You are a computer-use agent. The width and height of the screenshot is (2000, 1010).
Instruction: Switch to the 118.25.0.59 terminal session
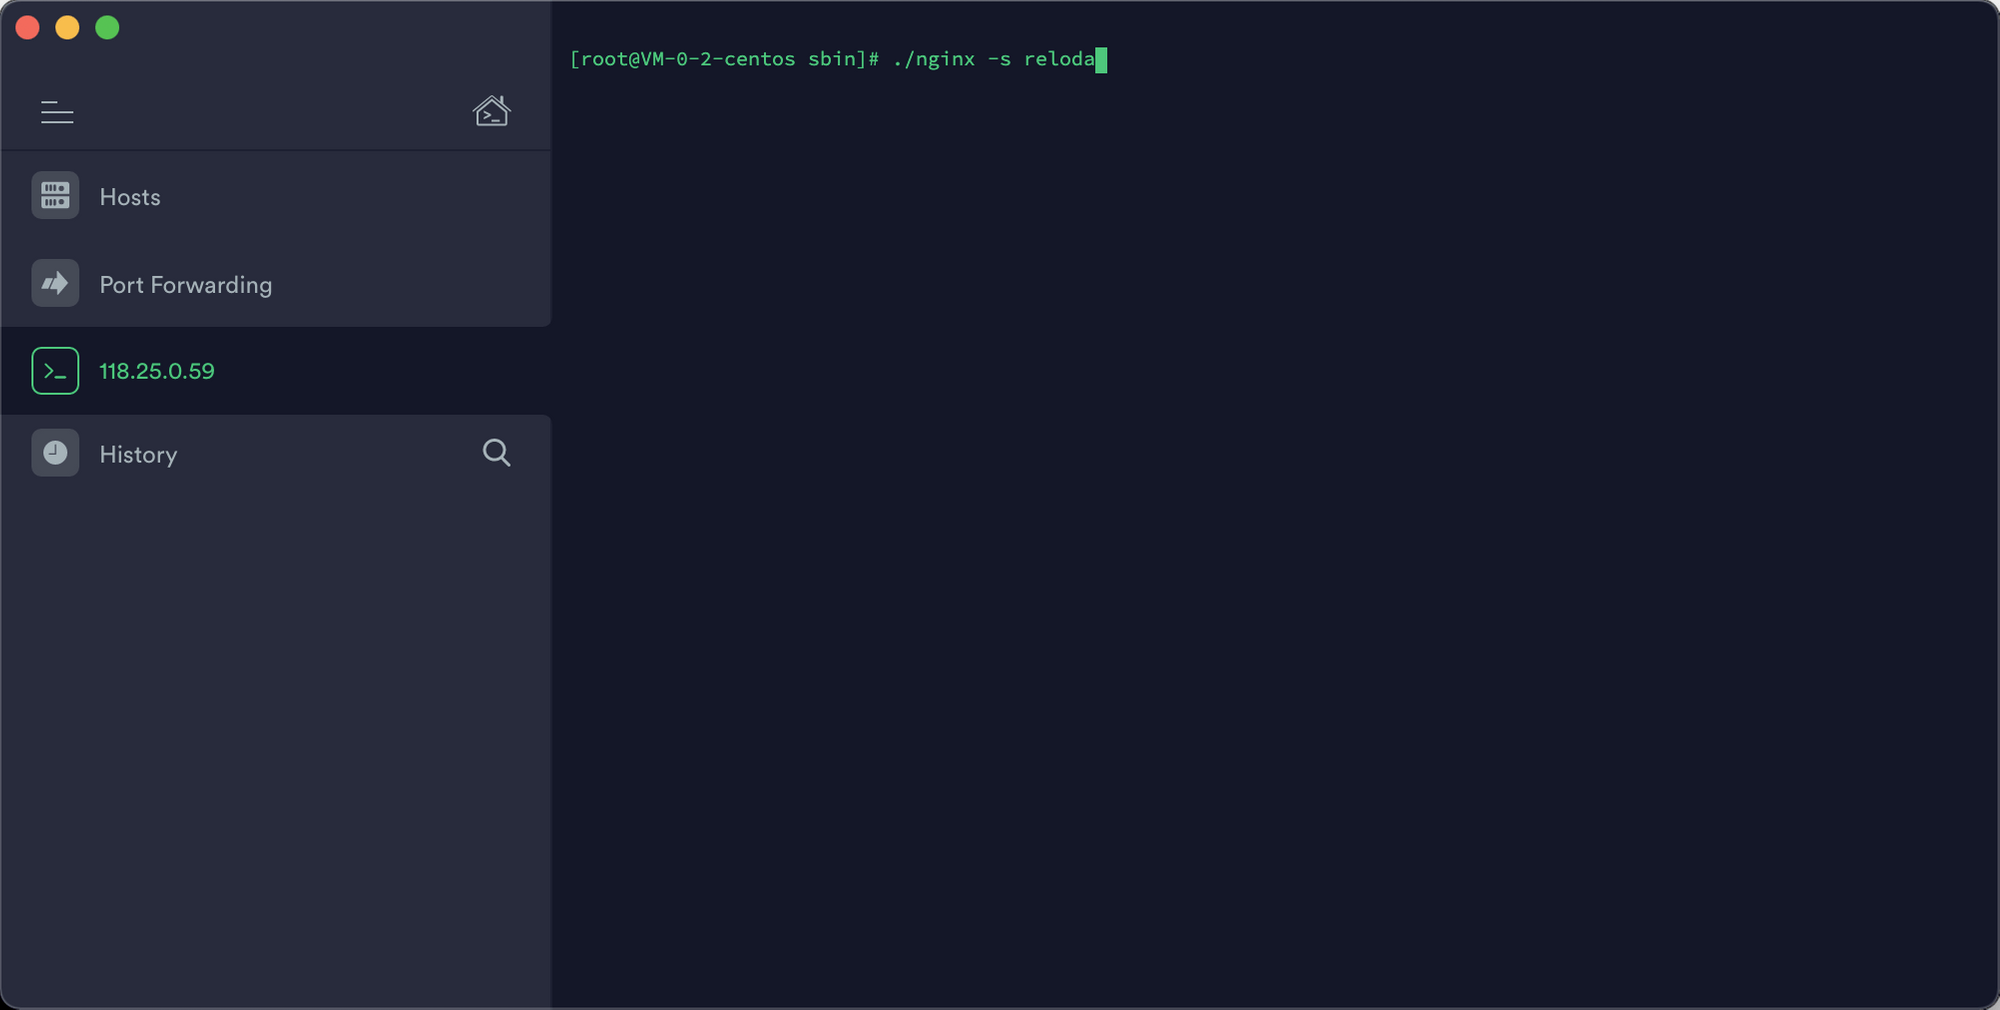click(x=157, y=371)
